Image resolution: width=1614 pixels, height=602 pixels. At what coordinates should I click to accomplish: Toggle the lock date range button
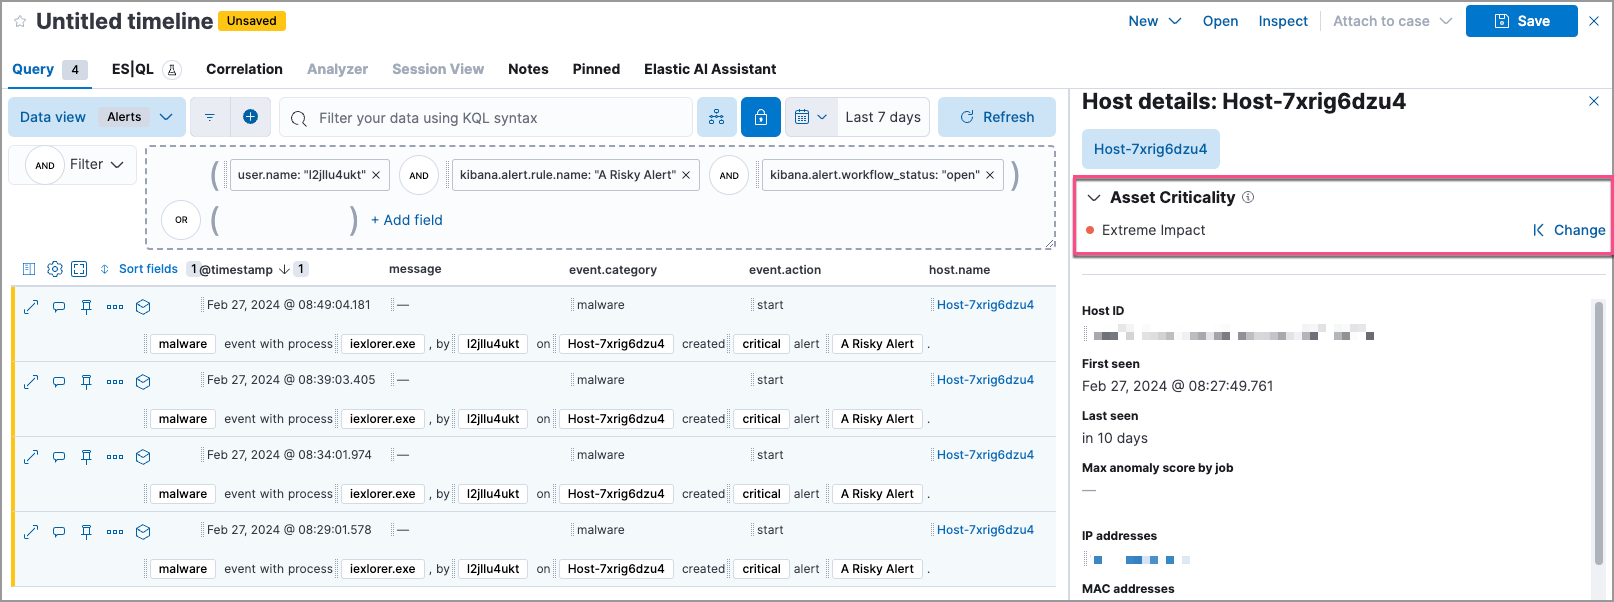click(760, 117)
